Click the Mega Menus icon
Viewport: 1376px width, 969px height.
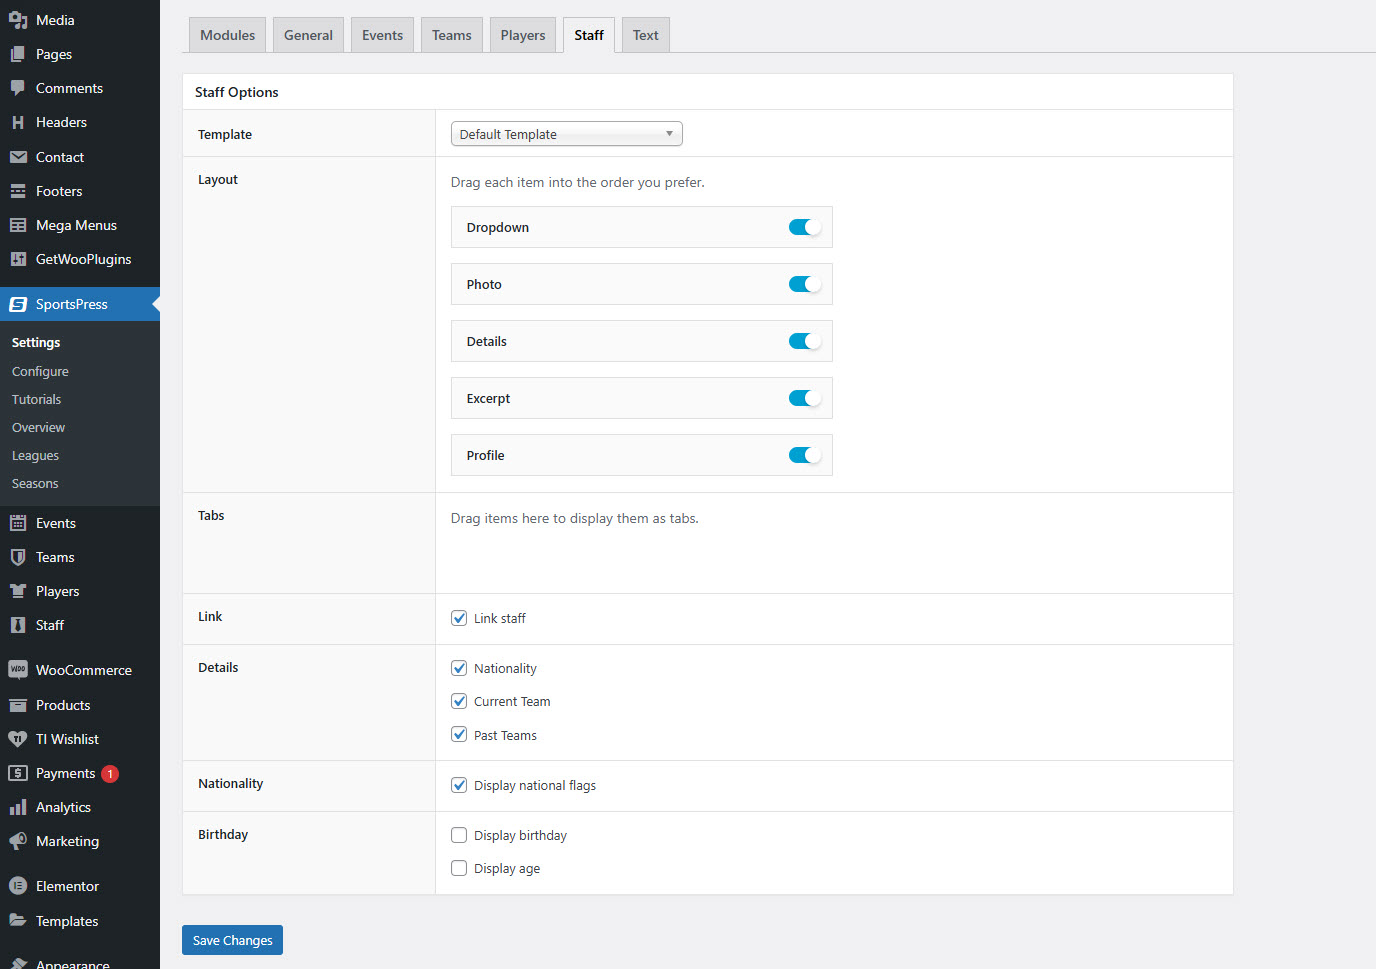click(18, 225)
